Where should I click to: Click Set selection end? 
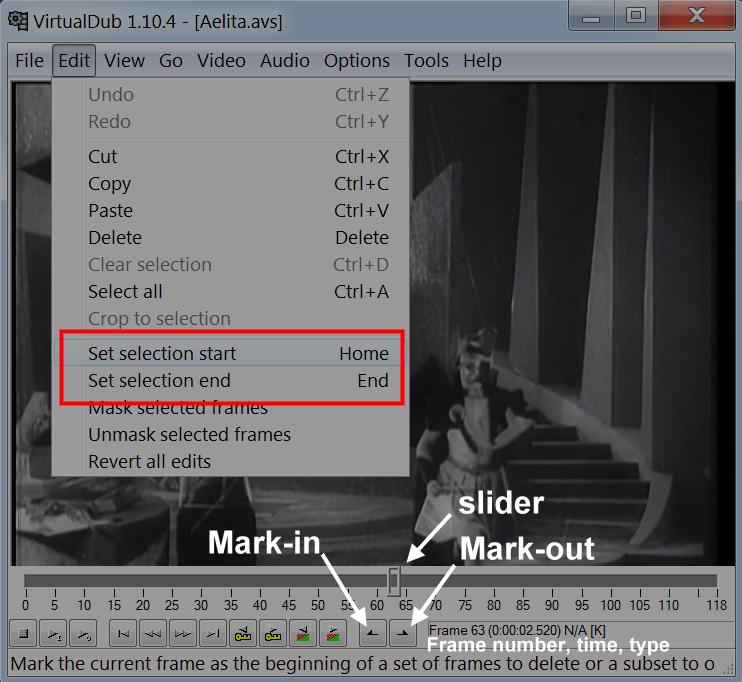coord(231,381)
